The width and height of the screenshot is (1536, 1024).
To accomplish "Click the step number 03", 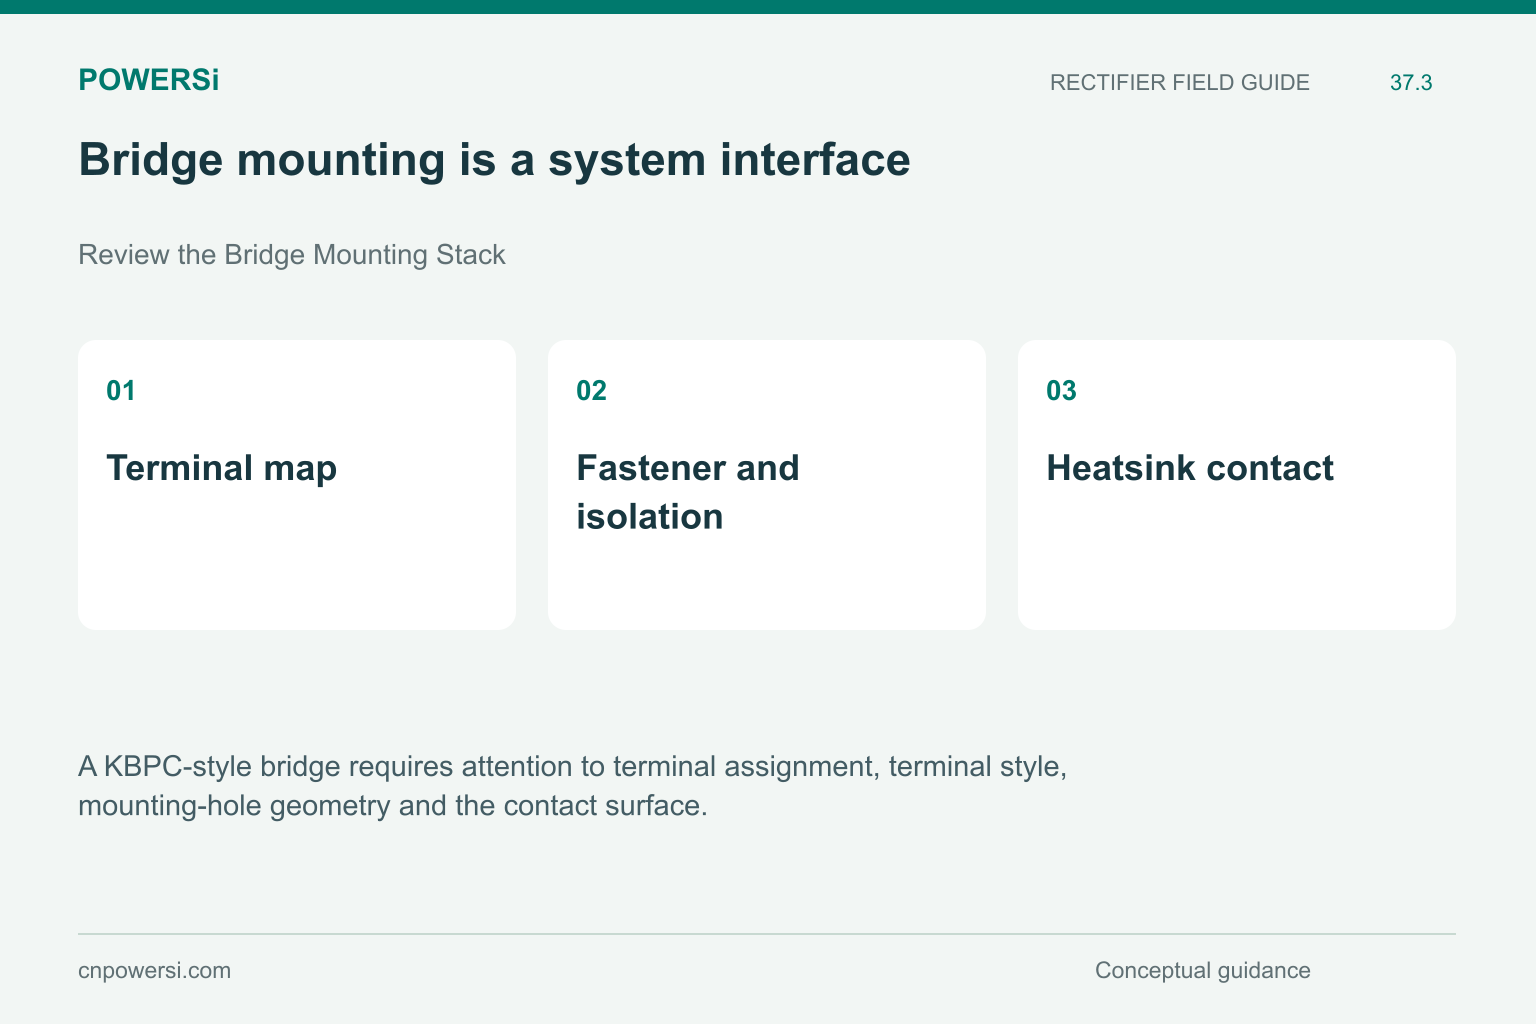I will [1061, 391].
